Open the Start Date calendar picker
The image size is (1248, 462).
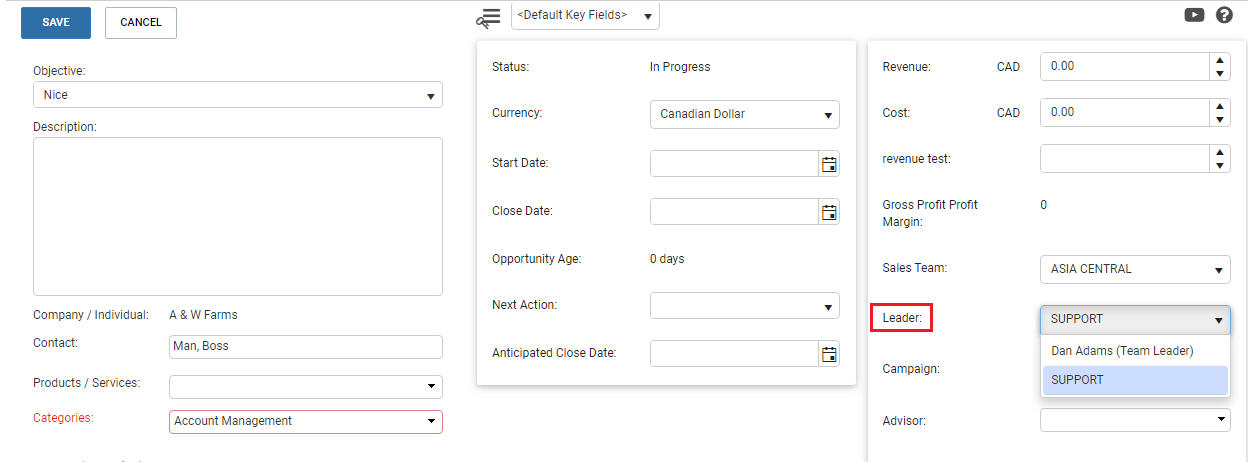click(x=829, y=164)
